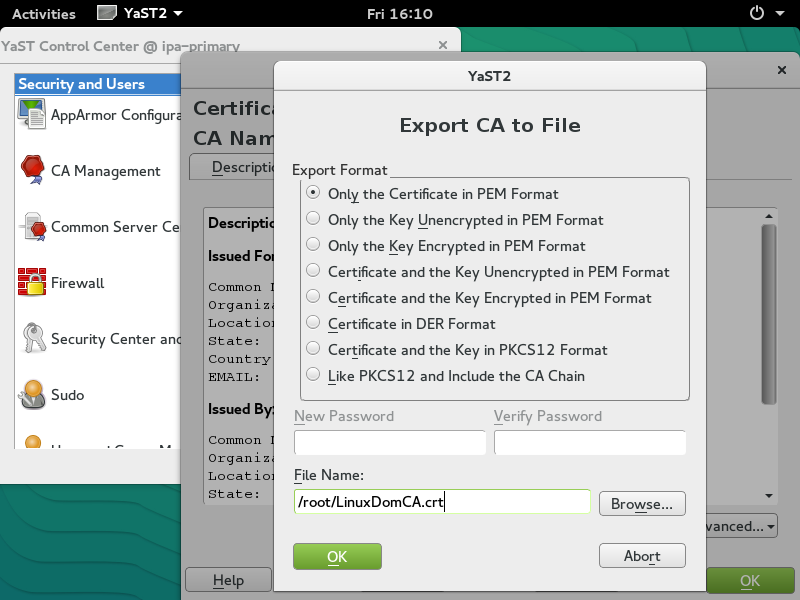Image resolution: width=800 pixels, height=600 pixels.
Task: Switch to the Description tab
Action: coord(233,167)
